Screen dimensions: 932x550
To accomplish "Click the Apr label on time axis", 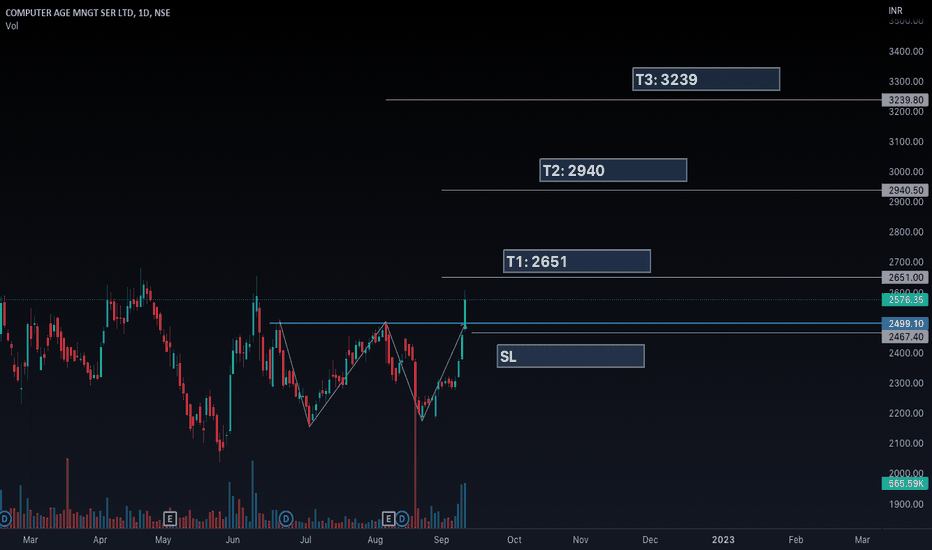I will click(x=100, y=540).
